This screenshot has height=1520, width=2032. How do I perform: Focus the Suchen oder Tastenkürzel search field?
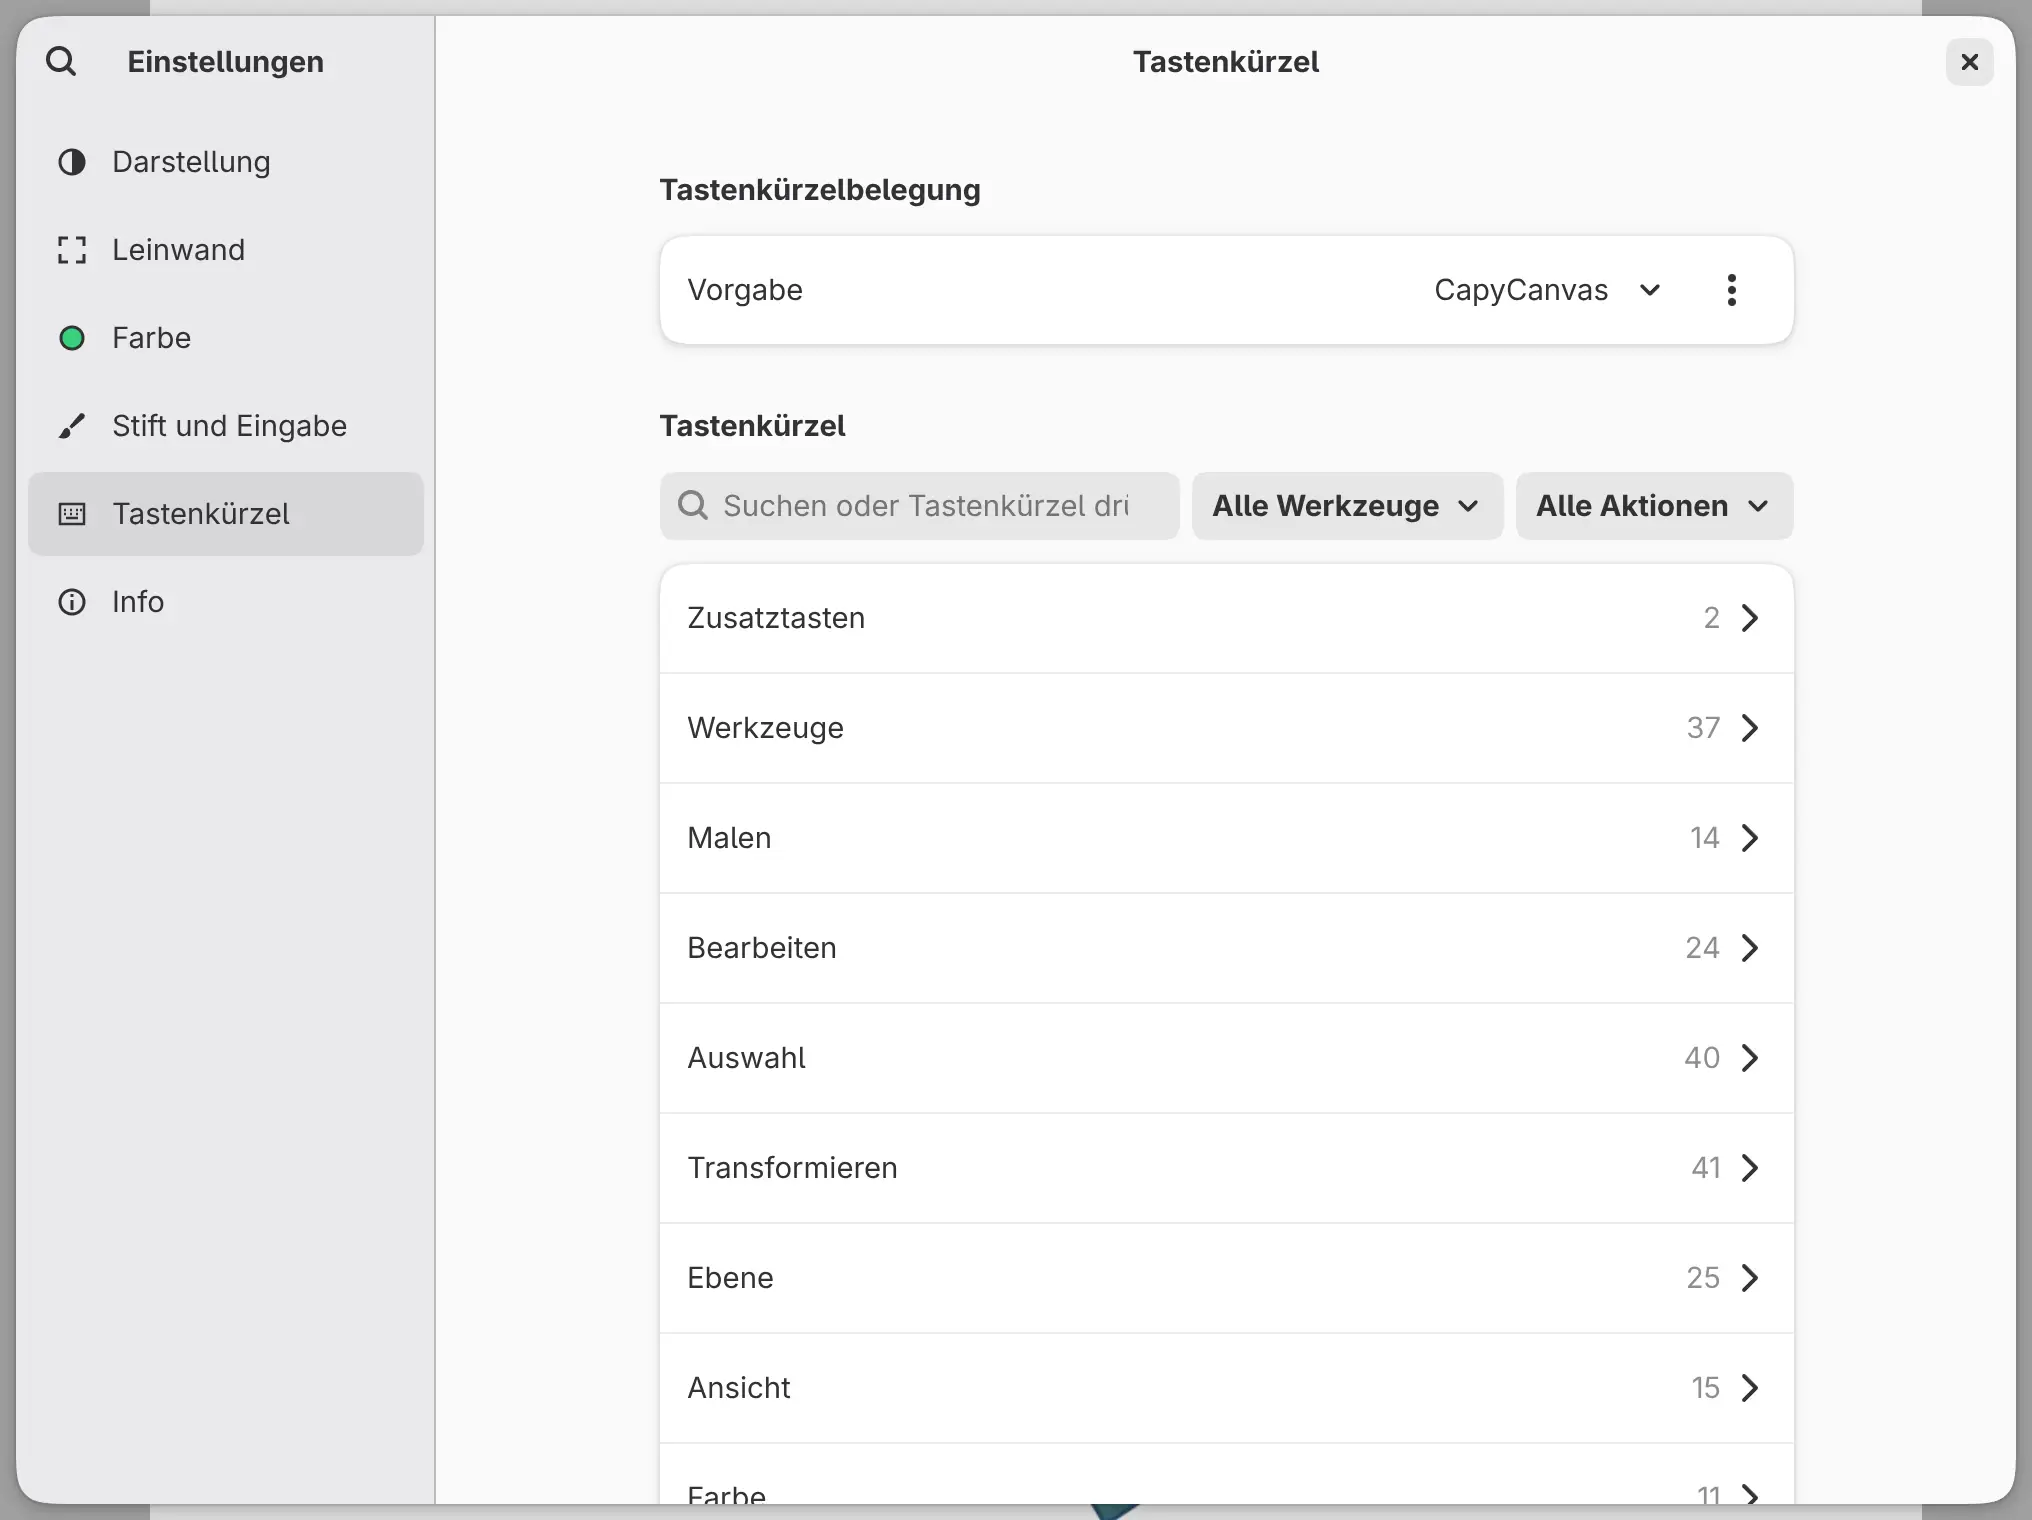click(x=919, y=506)
